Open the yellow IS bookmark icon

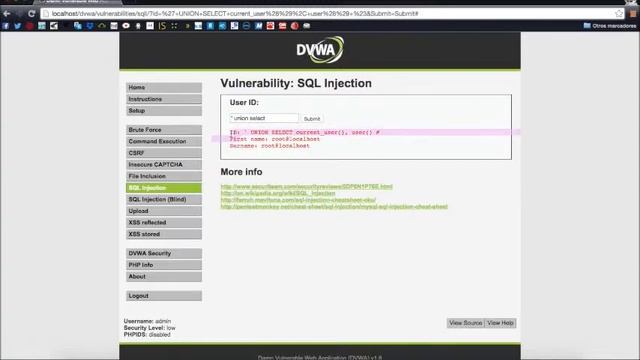click(x=162, y=26)
